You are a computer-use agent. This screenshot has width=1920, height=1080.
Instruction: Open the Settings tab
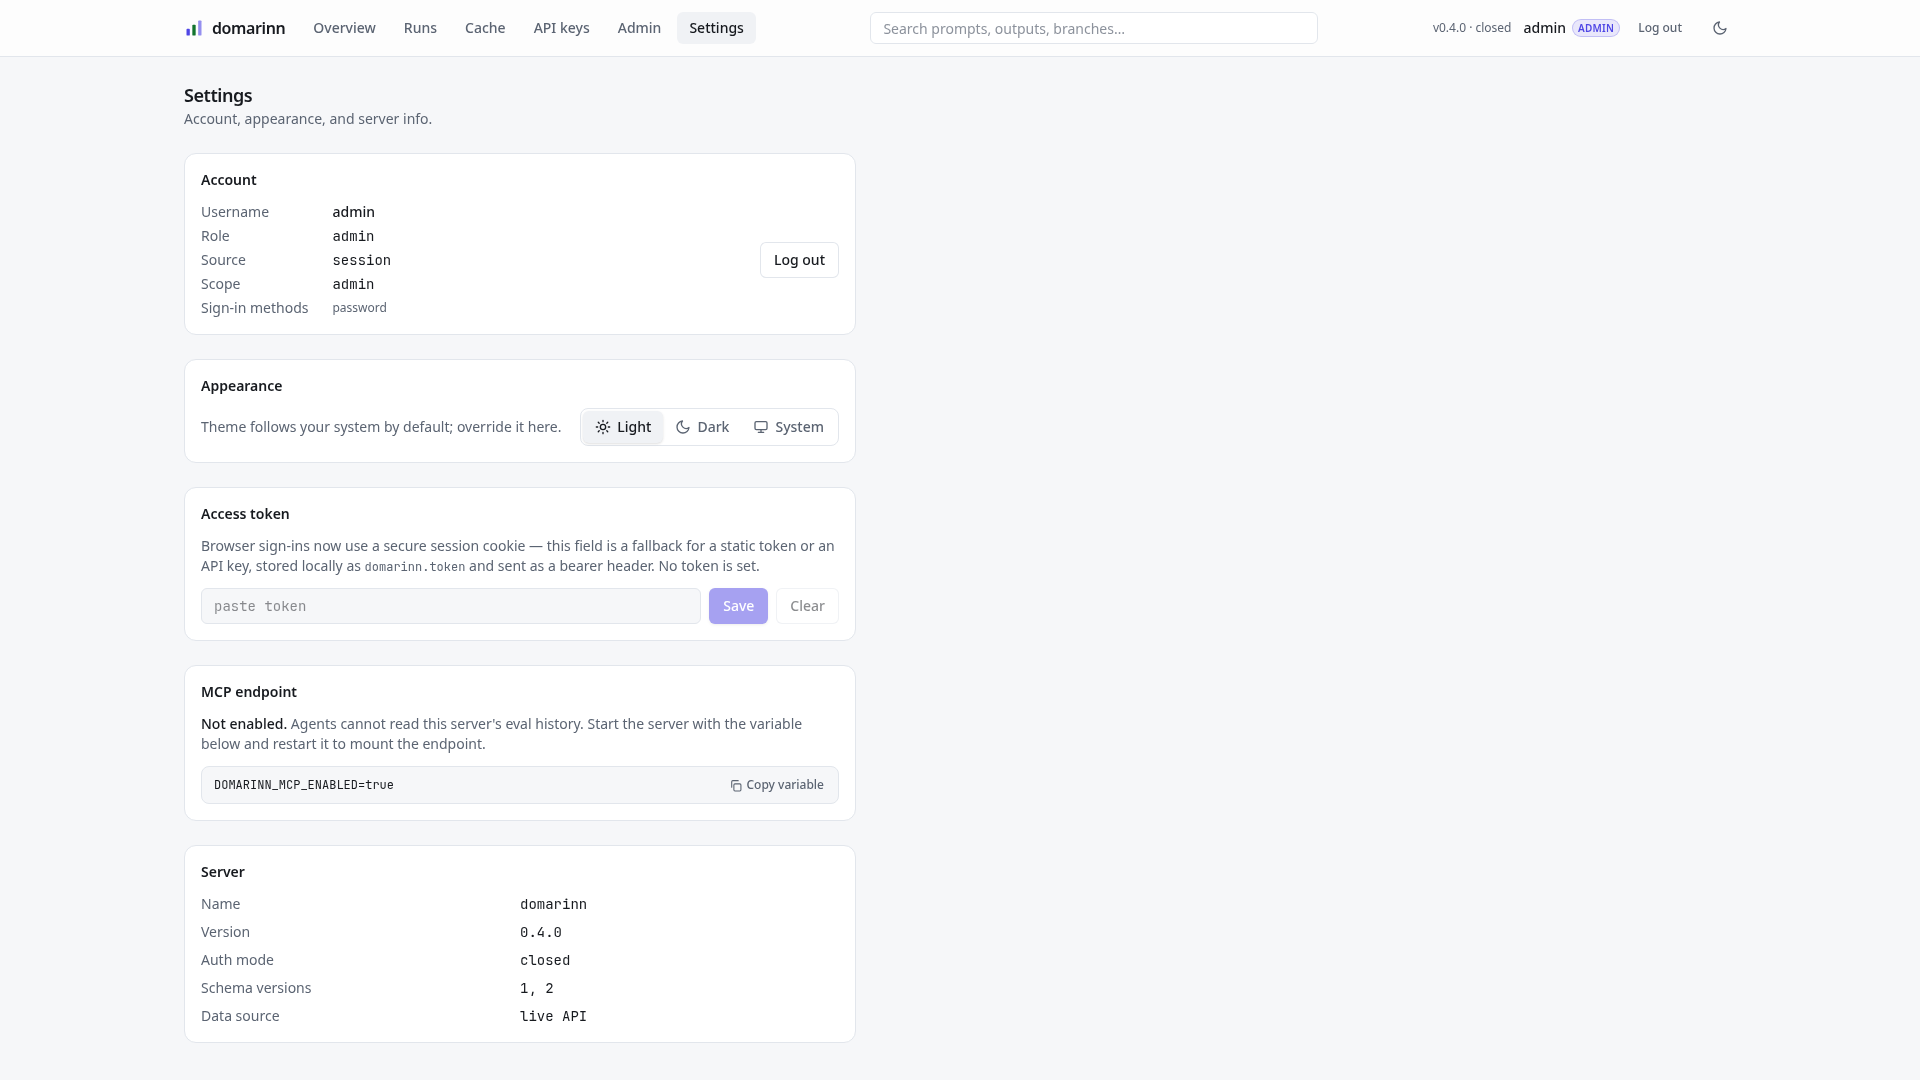click(x=716, y=28)
